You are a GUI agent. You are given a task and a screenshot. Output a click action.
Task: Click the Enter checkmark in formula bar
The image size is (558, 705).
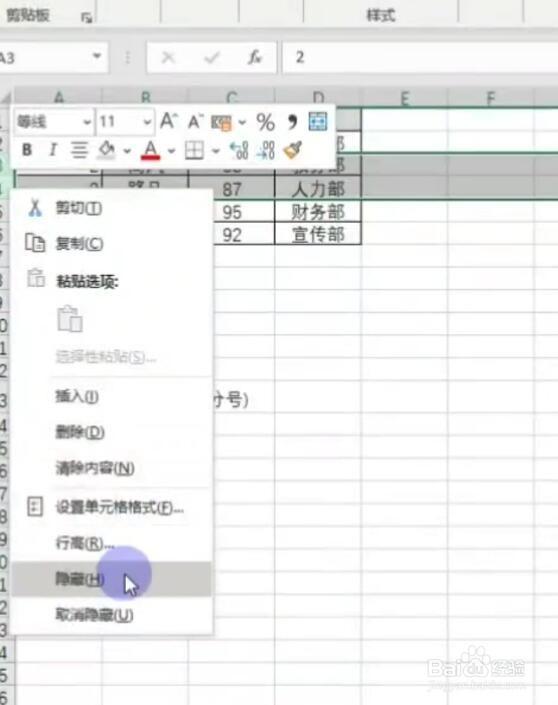coord(212,58)
